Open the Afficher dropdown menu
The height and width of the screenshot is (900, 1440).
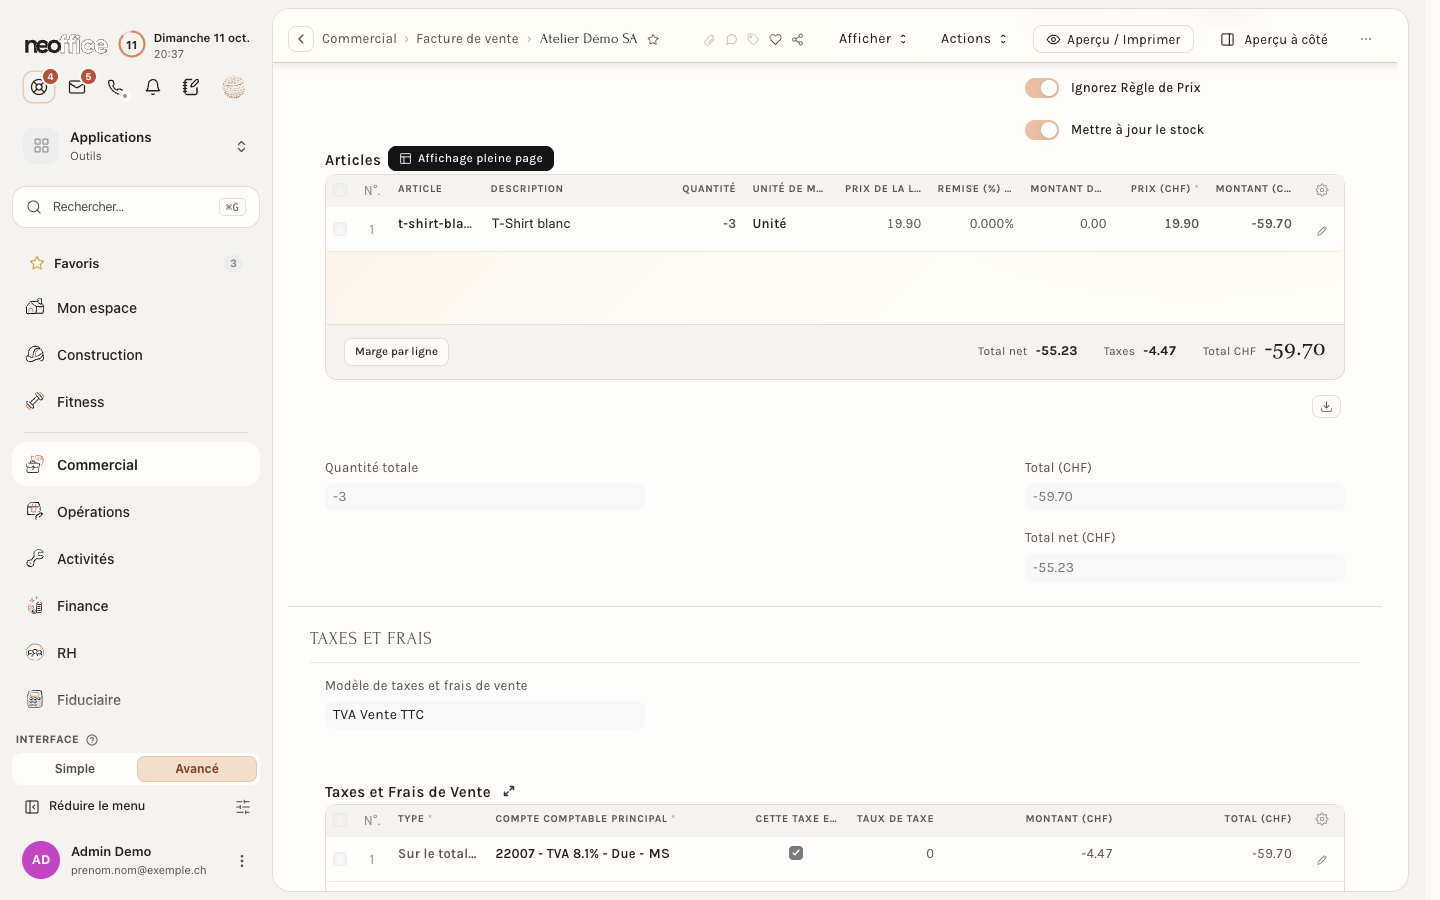click(x=873, y=39)
